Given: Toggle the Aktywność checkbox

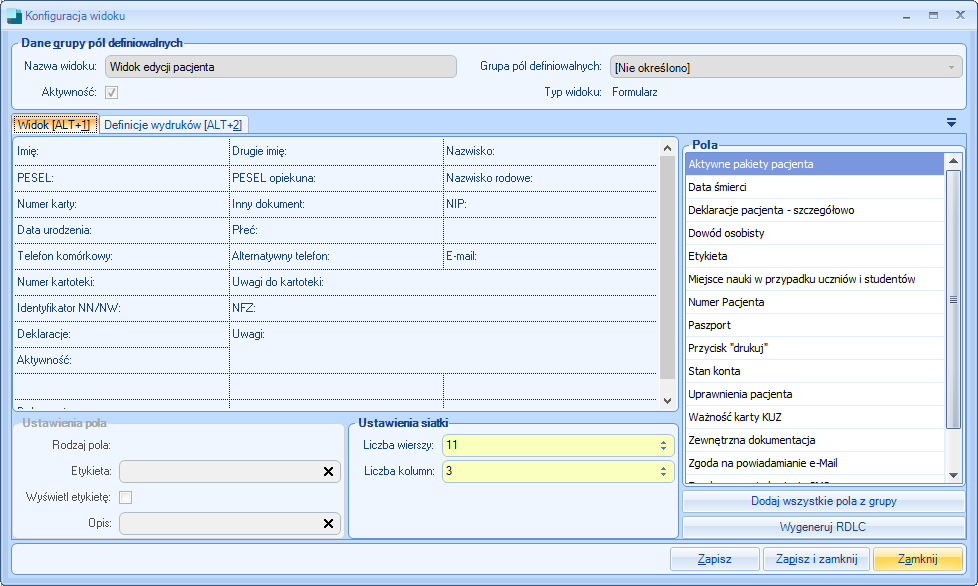Looking at the screenshot, I should [112, 92].
